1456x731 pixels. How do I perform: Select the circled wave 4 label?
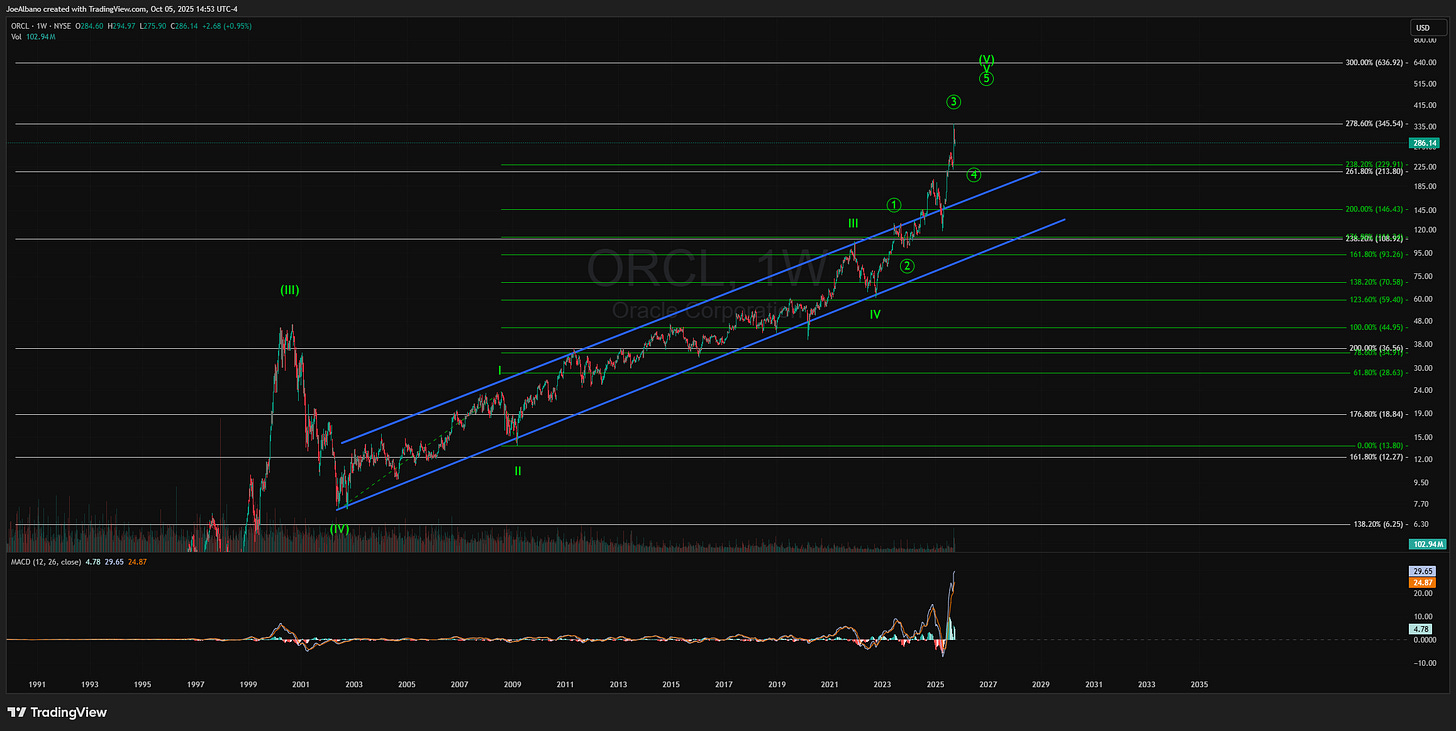coord(974,175)
